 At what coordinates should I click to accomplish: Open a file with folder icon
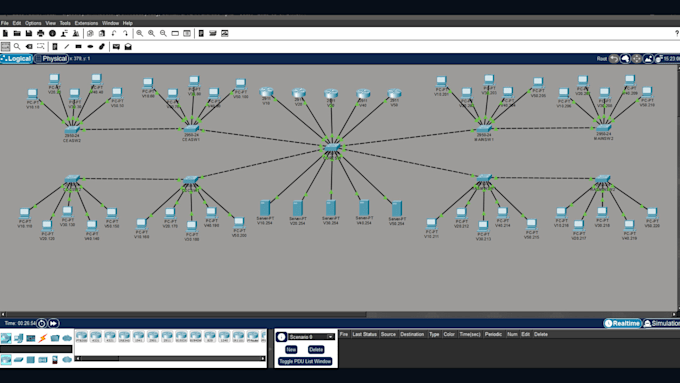point(17,33)
